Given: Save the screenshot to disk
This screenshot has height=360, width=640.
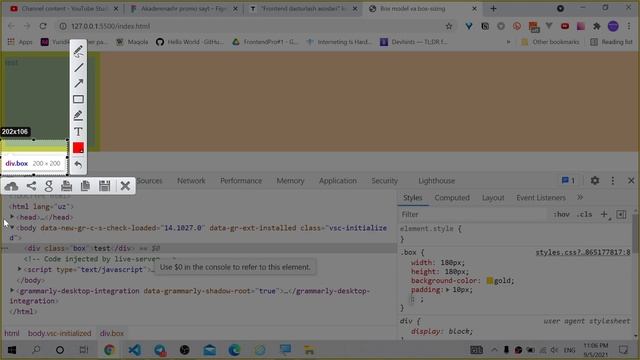Looking at the screenshot, I should (104, 186).
